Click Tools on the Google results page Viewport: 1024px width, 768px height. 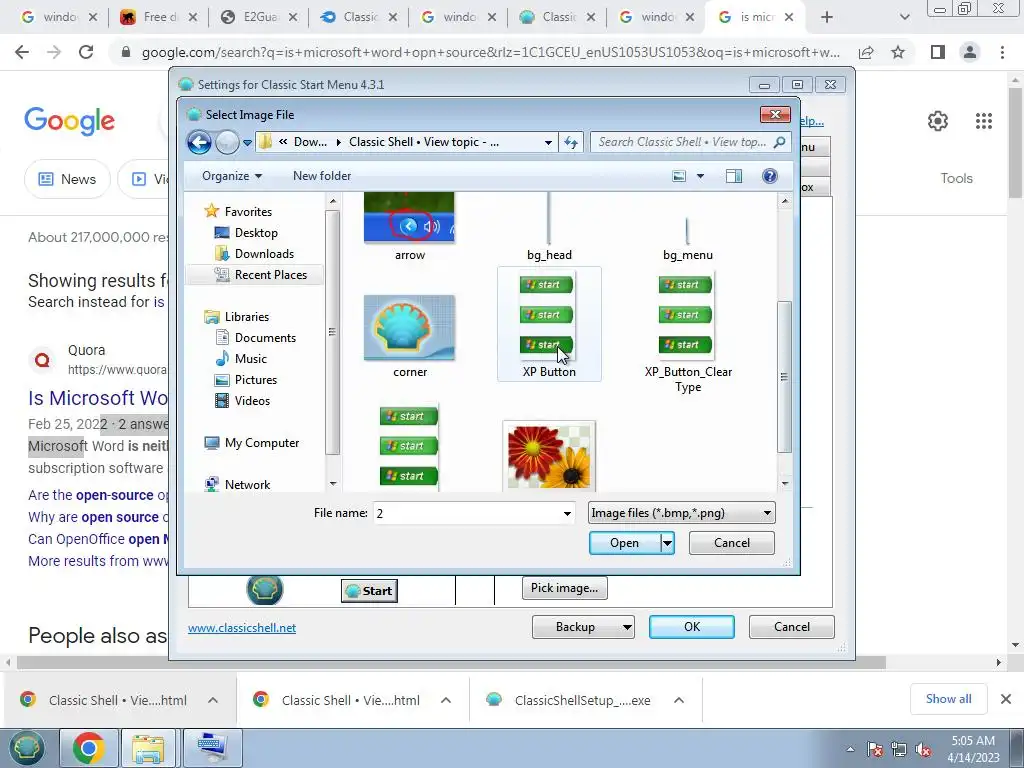[956, 178]
